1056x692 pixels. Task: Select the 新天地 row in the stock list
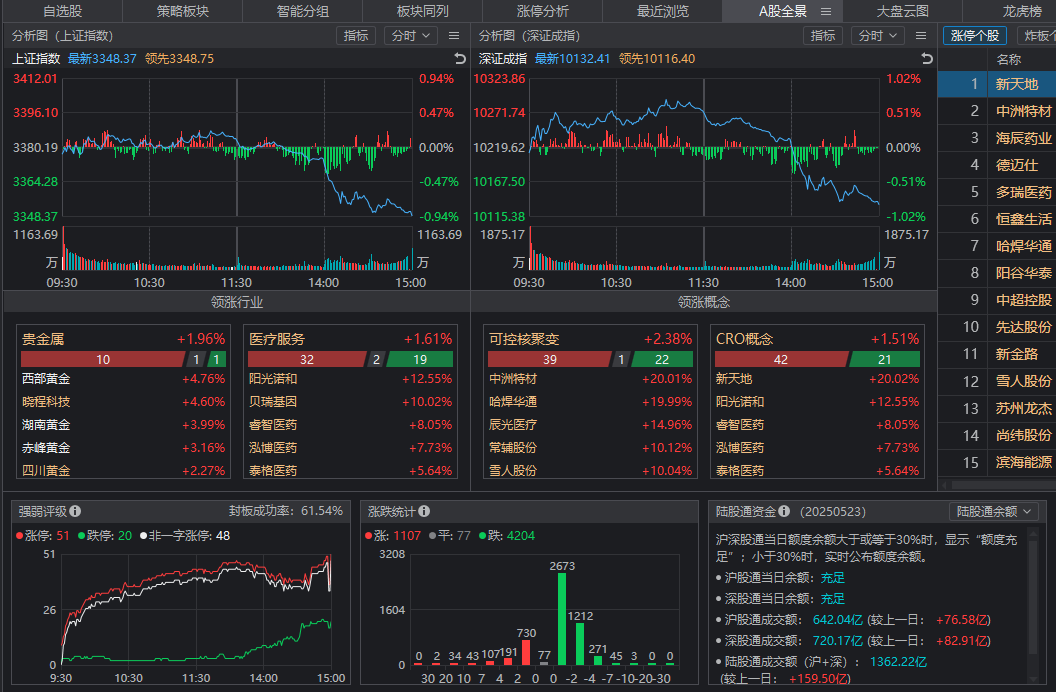click(1016, 84)
